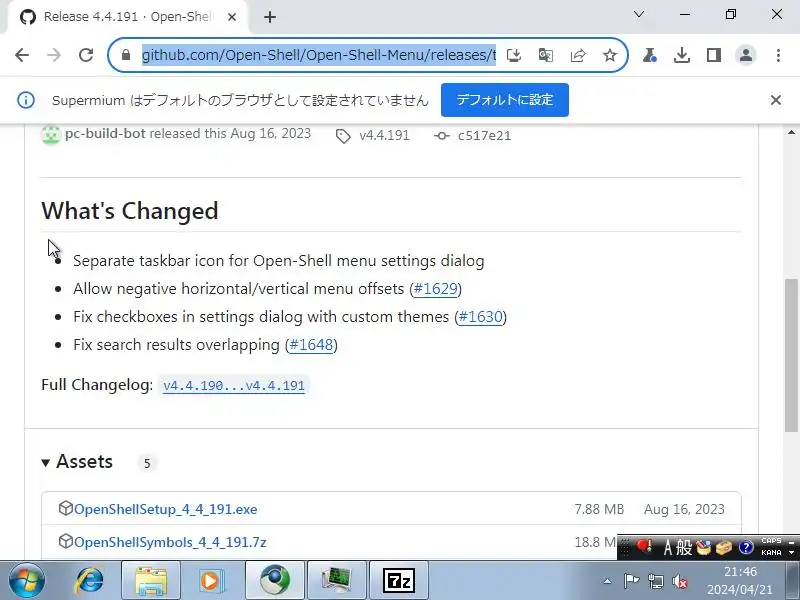Show hidden system tray icons
The width and height of the screenshot is (800, 600).
click(x=607, y=581)
